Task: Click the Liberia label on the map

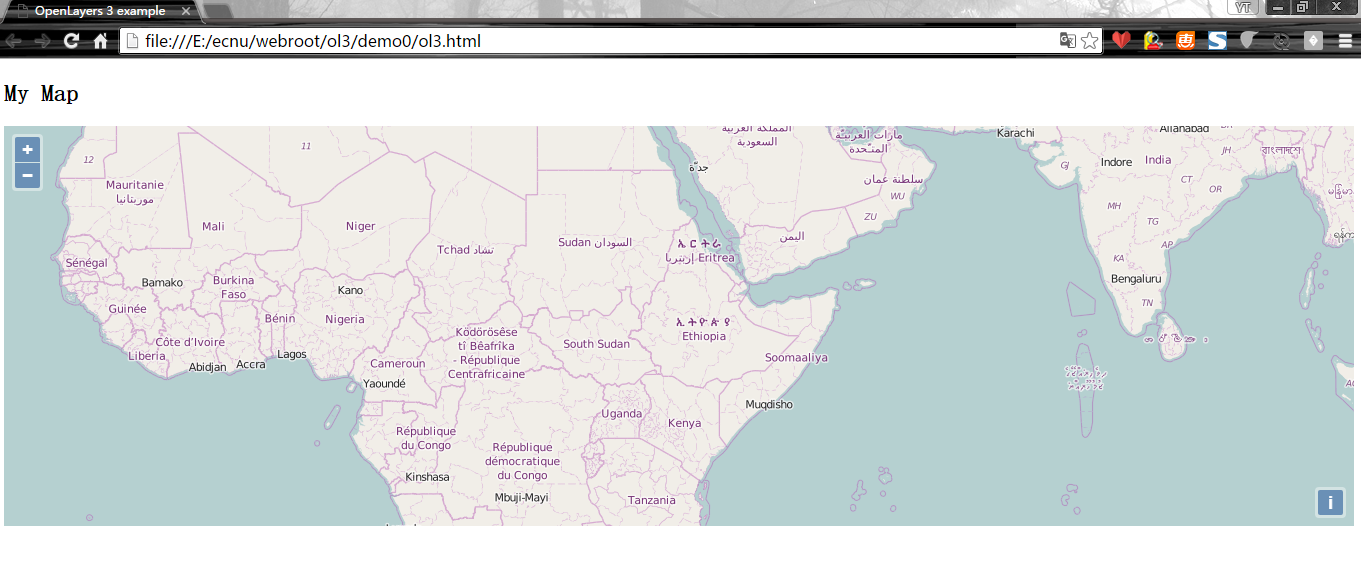Action: (147, 356)
